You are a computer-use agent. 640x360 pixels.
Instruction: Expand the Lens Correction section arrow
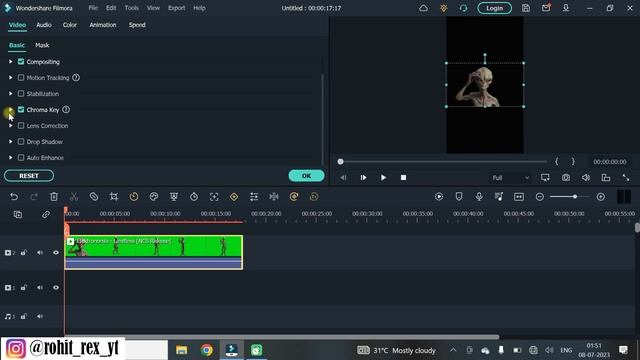coord(11,126)
